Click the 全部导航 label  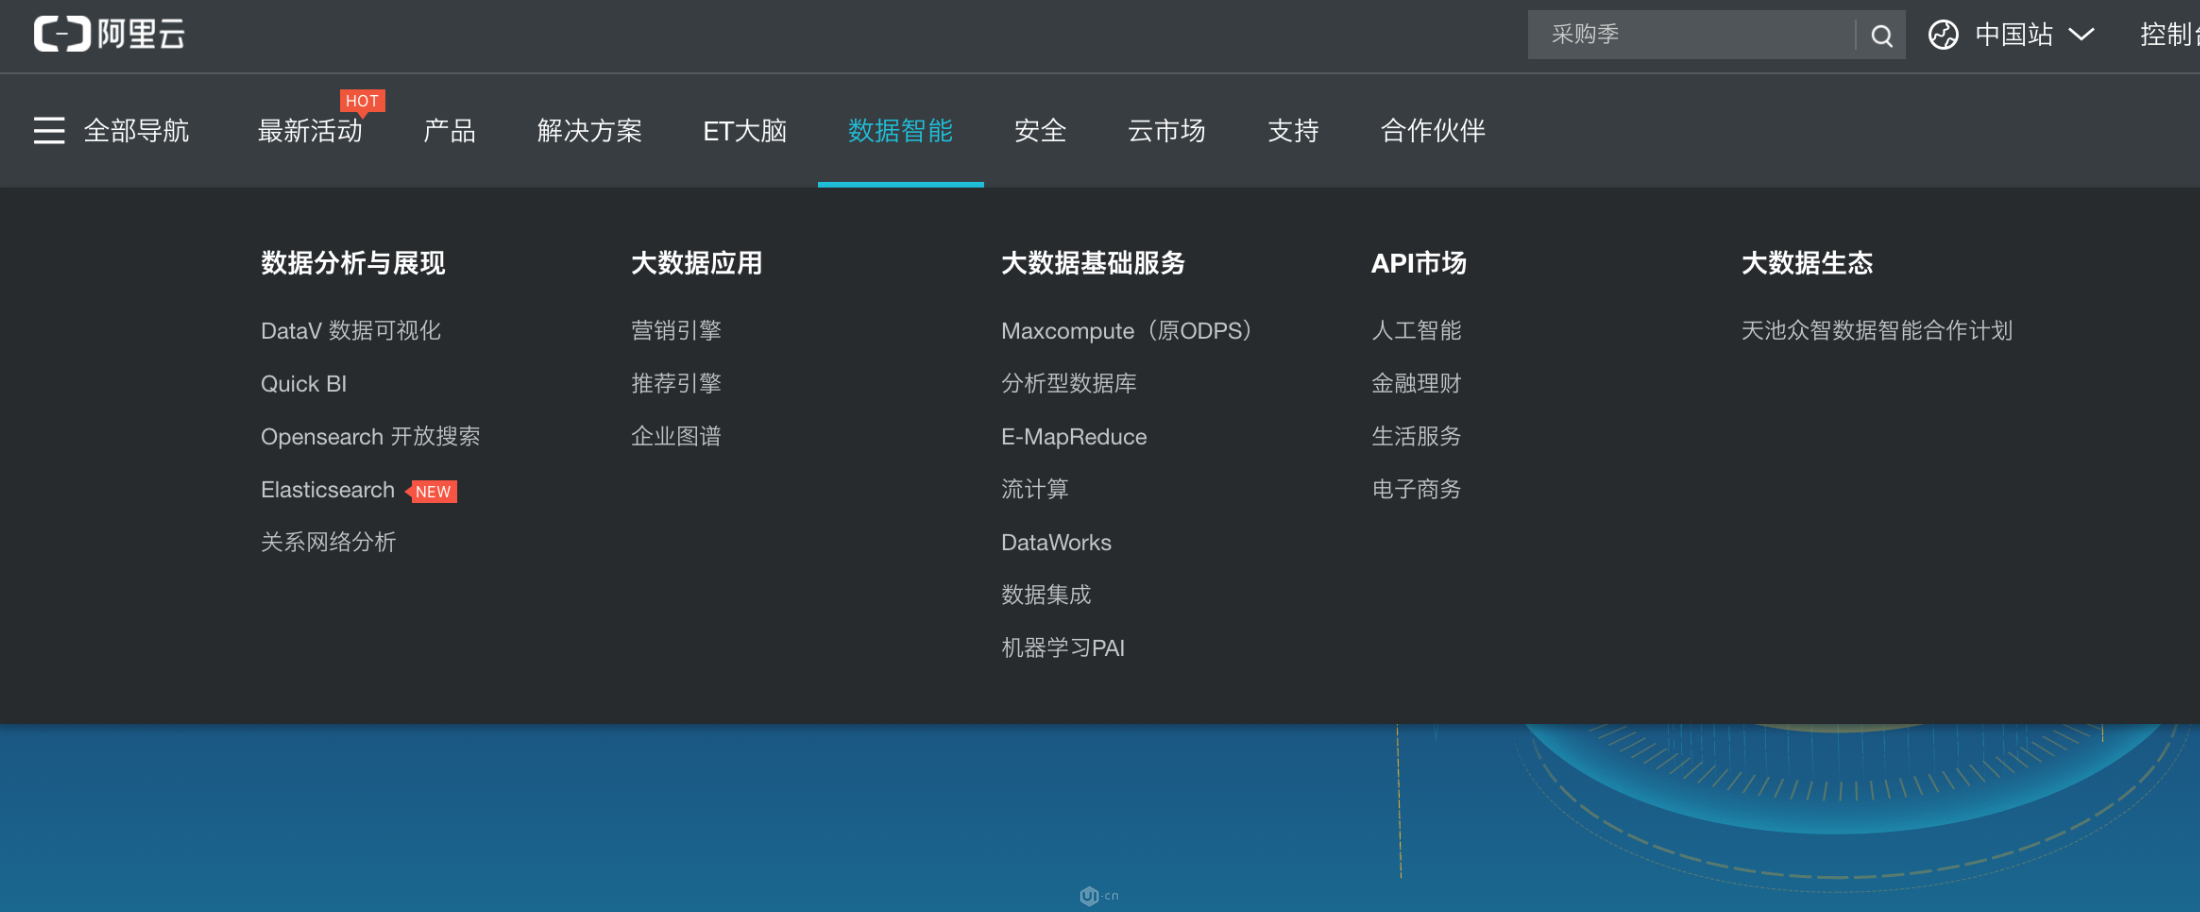[x=136, y=131]
